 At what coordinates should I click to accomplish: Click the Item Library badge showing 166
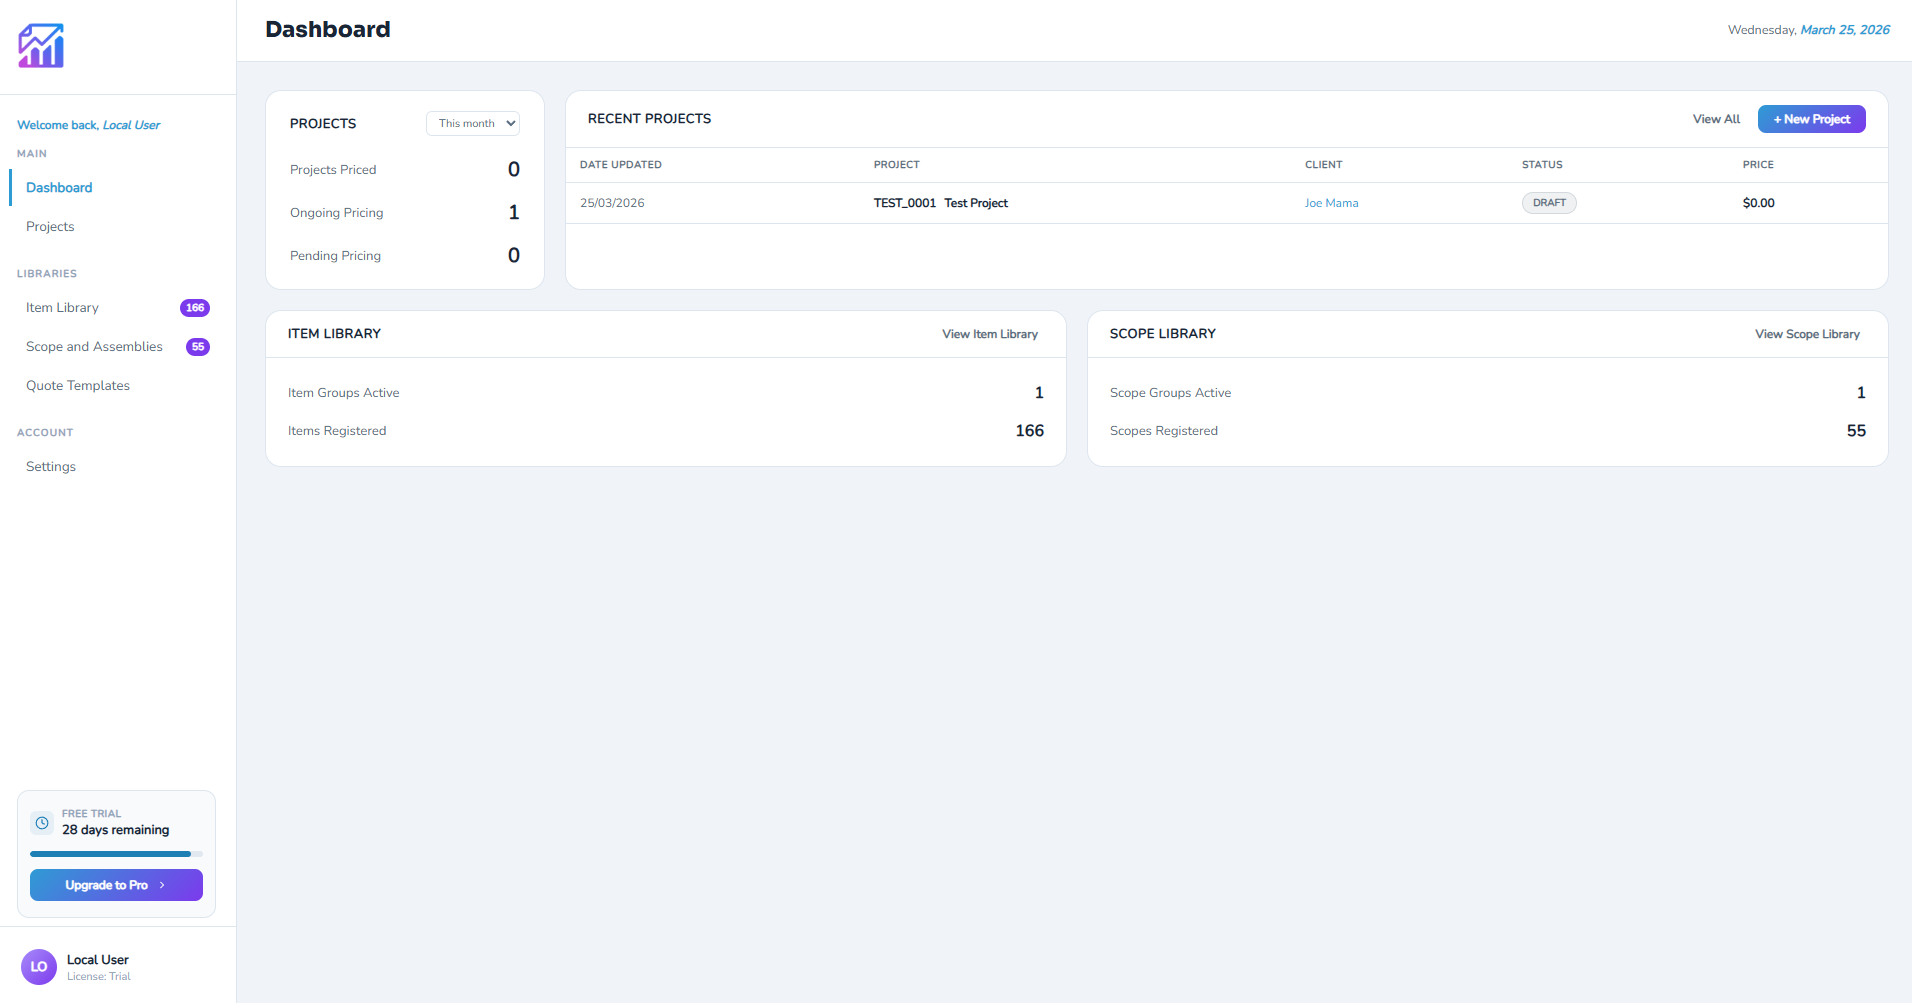[195, 308]
